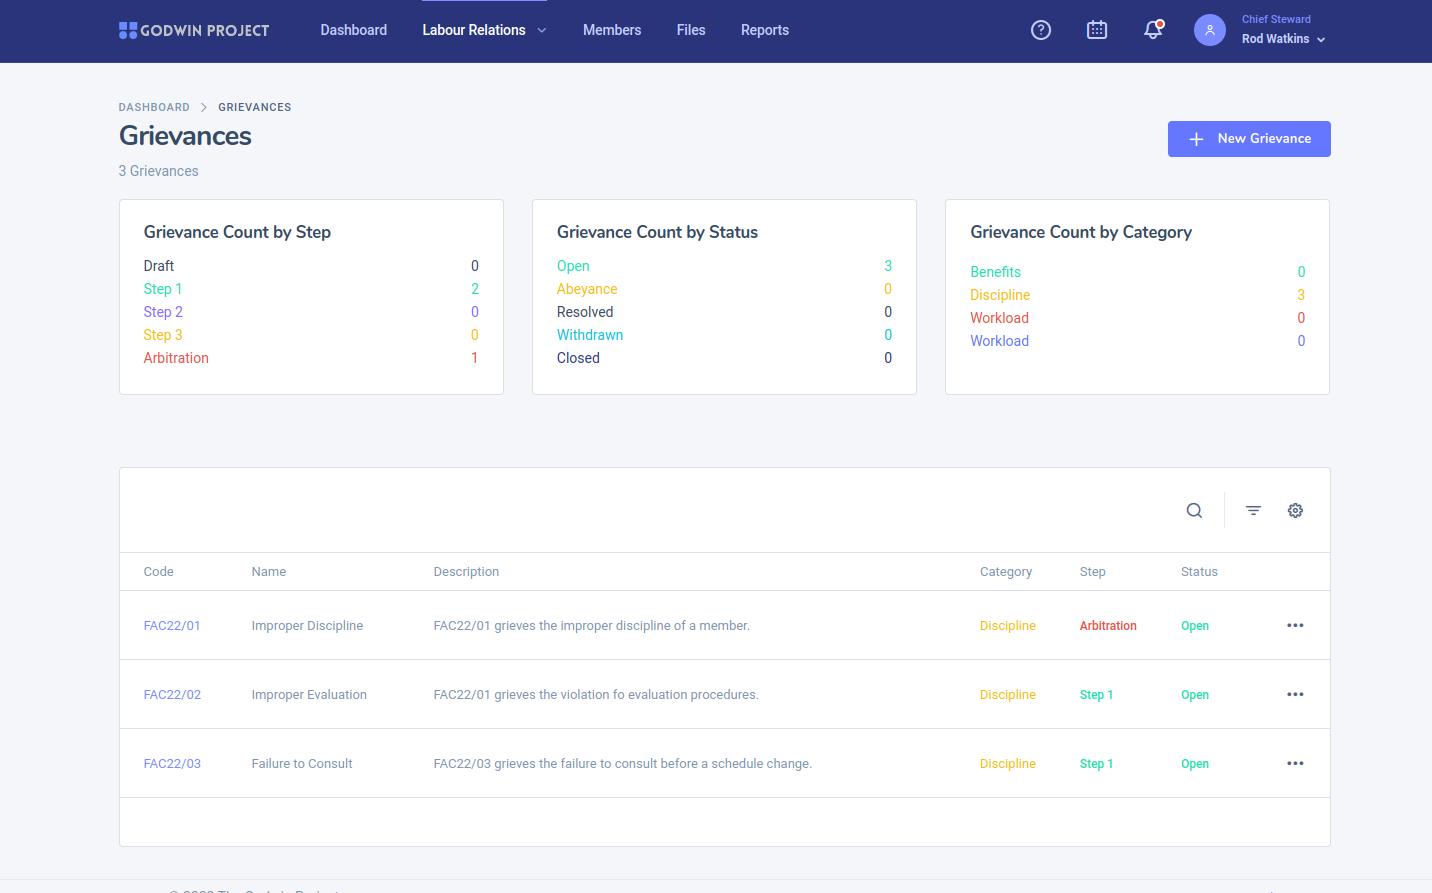Open the three-dot menu for FAC22/02
This screenshot has height=893, width=1432.
point(1295,695)
